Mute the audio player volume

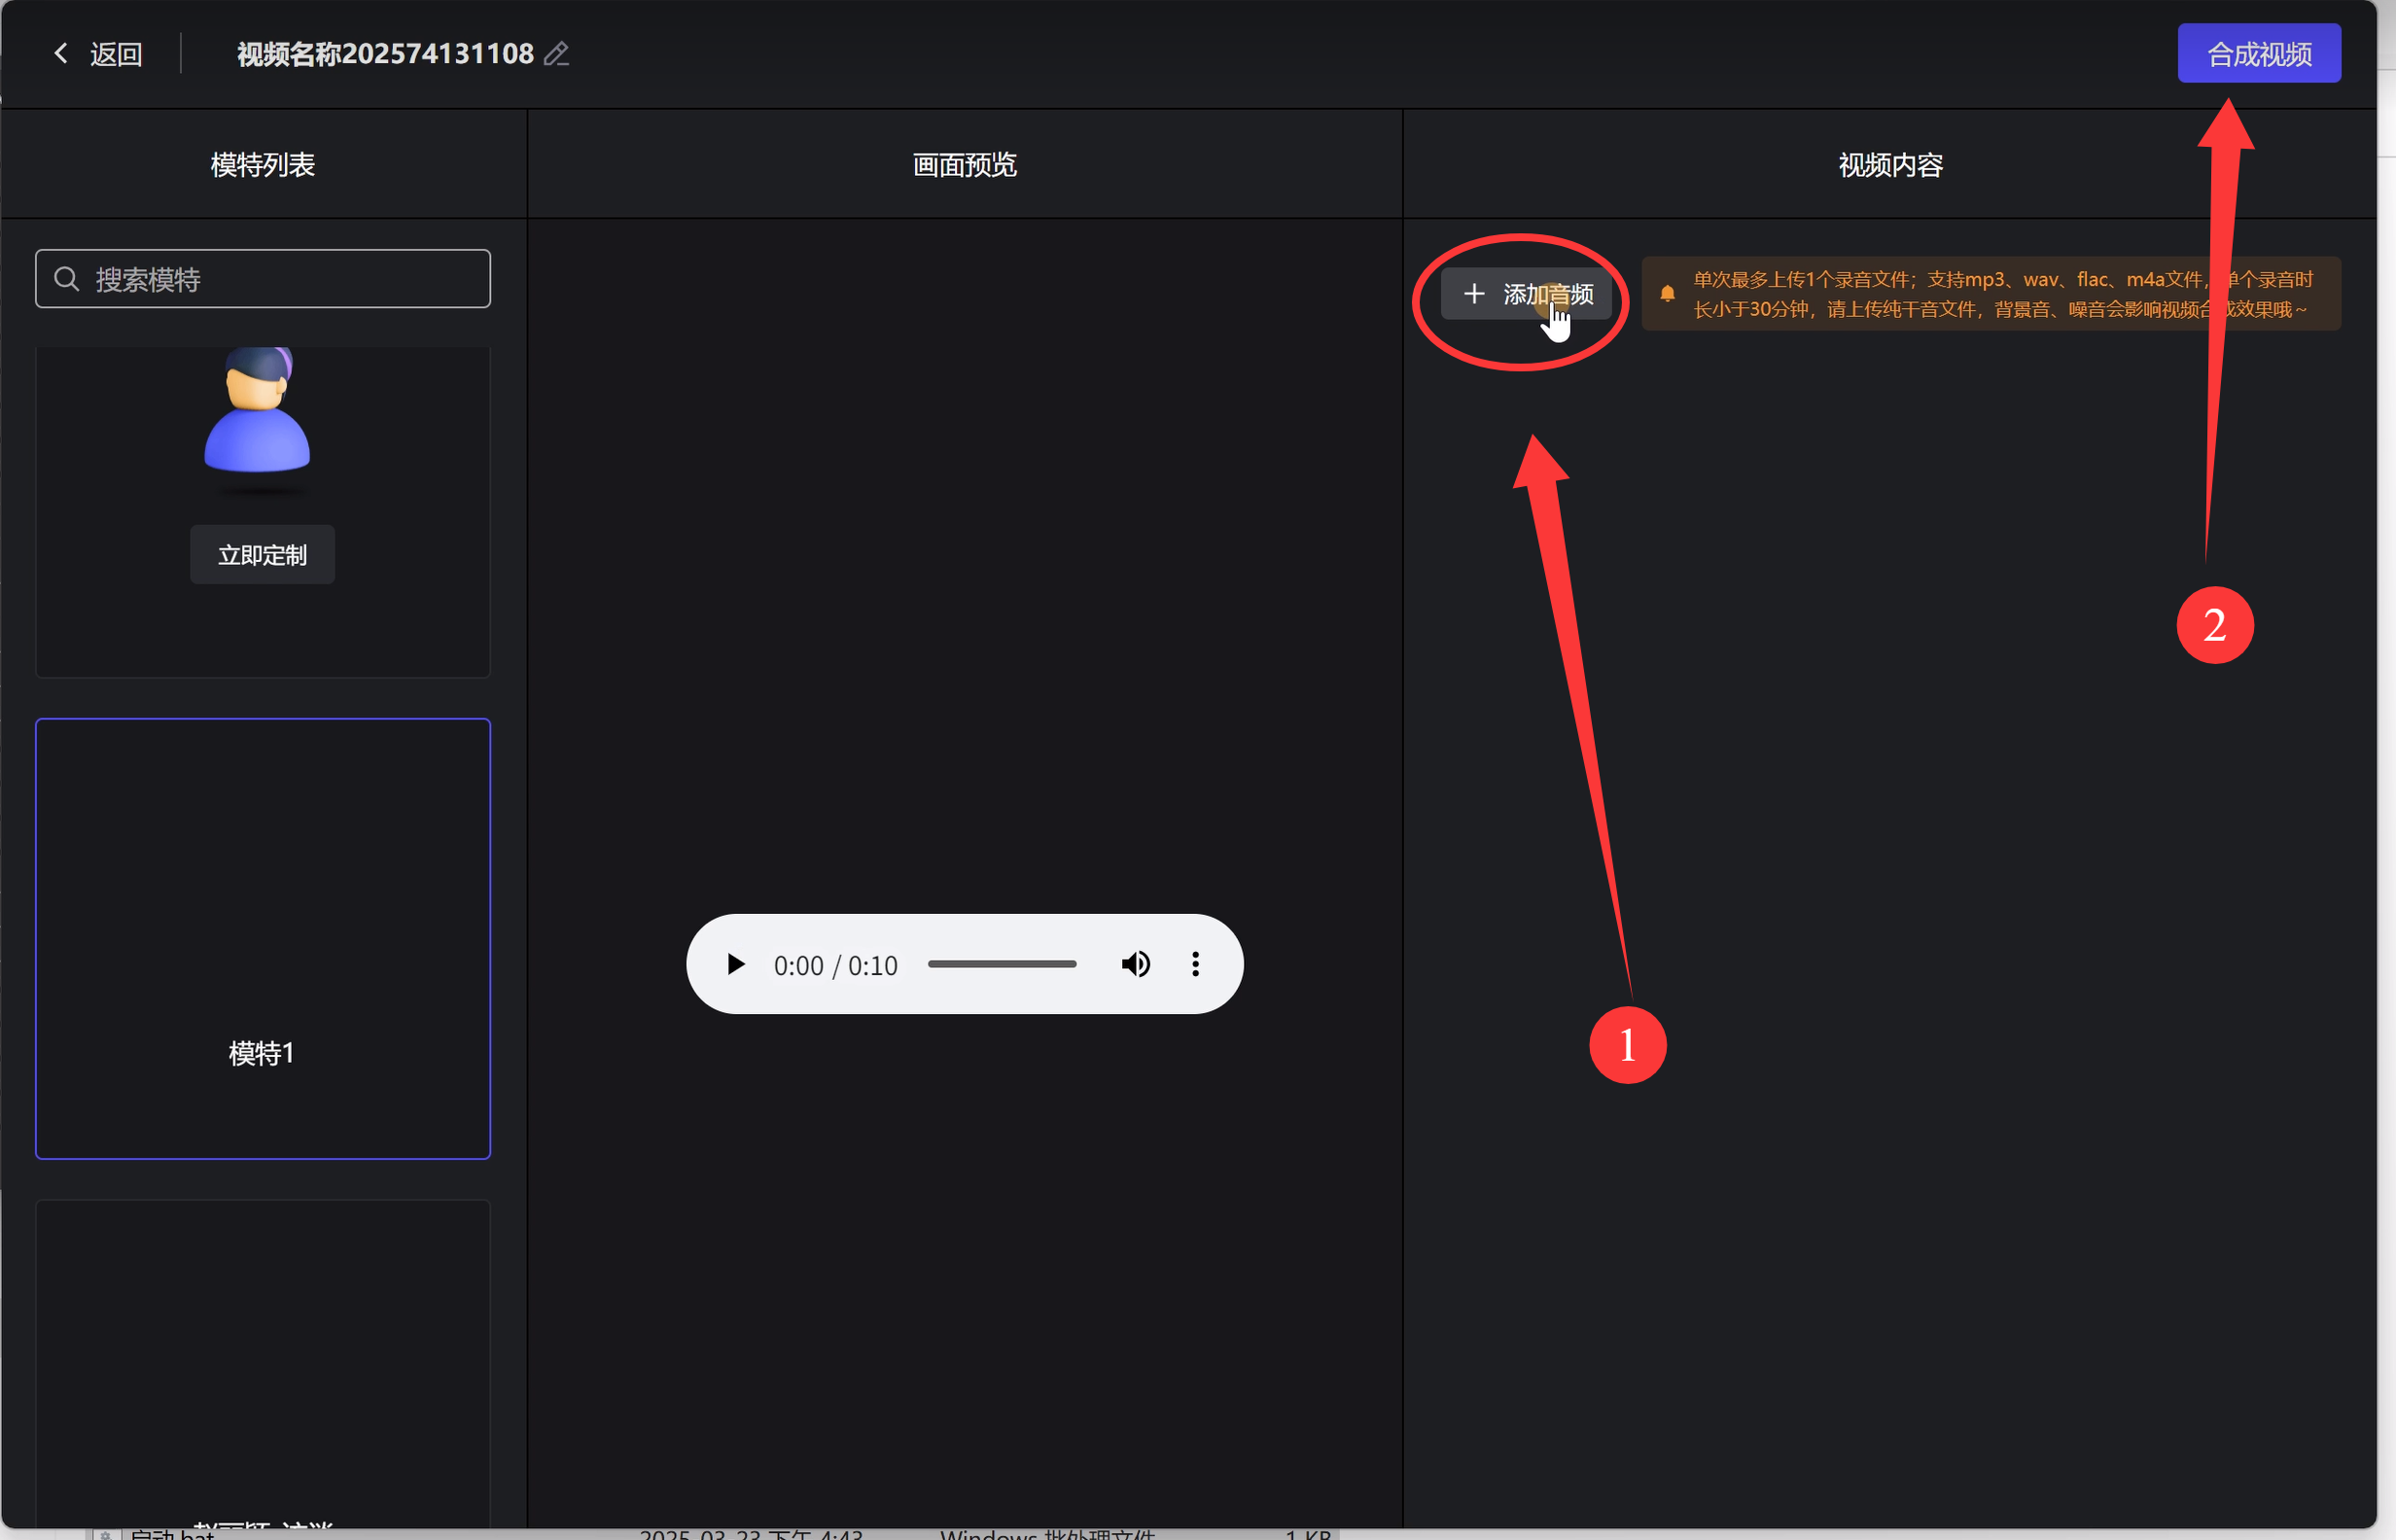coord(1135,964)
